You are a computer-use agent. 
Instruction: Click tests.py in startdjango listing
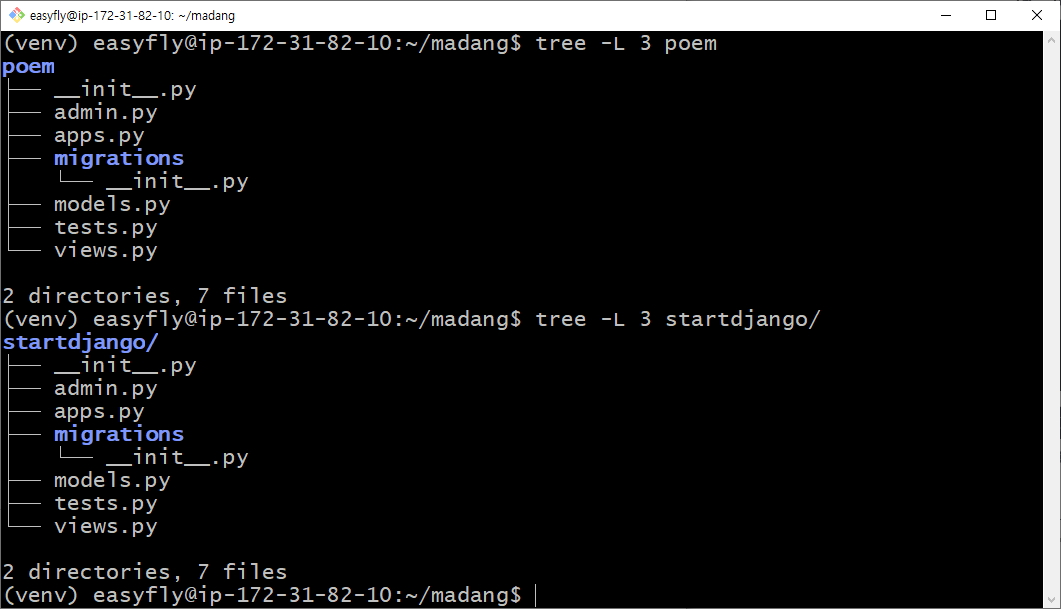[x=106, y=503]
